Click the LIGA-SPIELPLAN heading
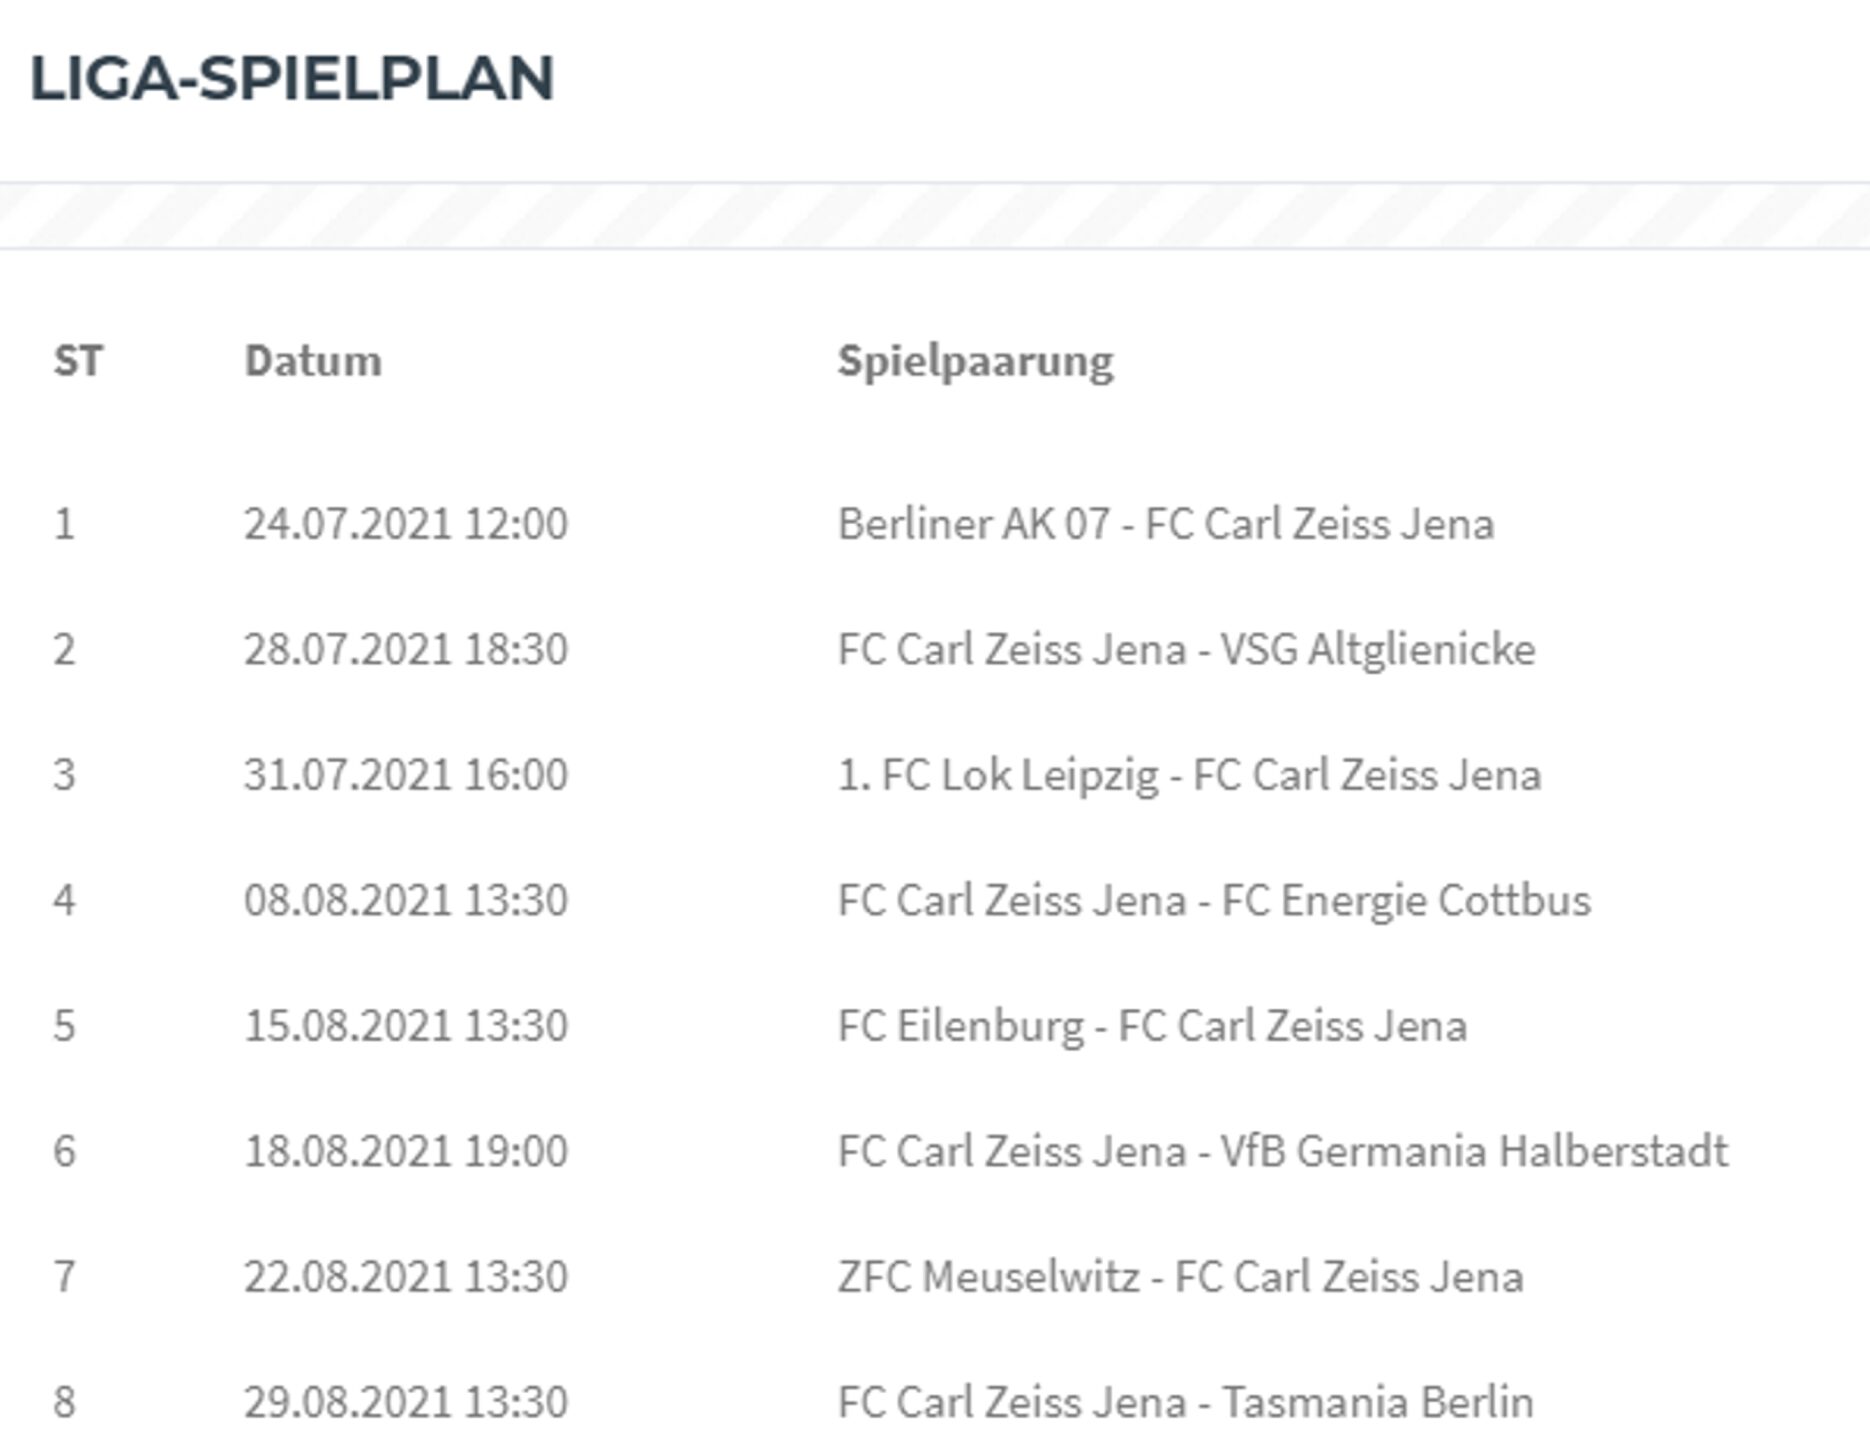1870x1439 pixels. pyautogui.click(x=291, y=78)
